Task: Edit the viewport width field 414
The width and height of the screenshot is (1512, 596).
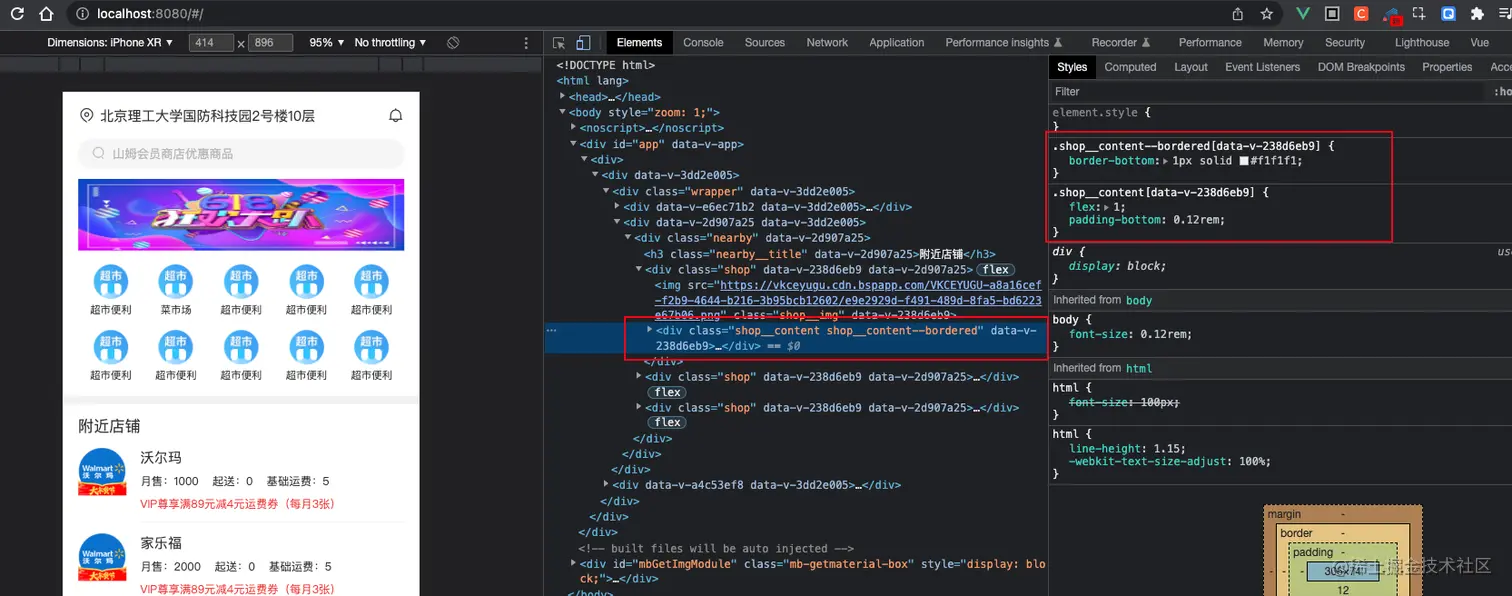Action: coord(211,43)
